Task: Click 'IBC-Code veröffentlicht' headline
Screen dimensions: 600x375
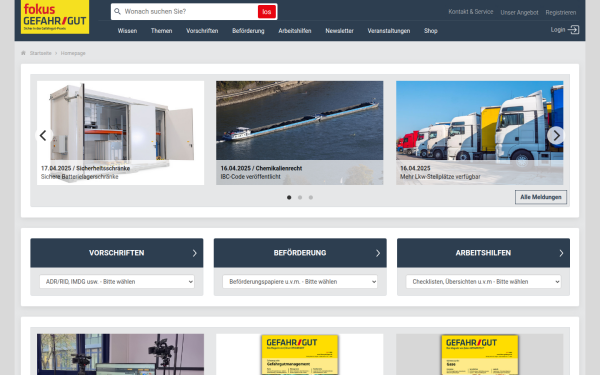Action: pyautogui.click(x=250, y=177)
